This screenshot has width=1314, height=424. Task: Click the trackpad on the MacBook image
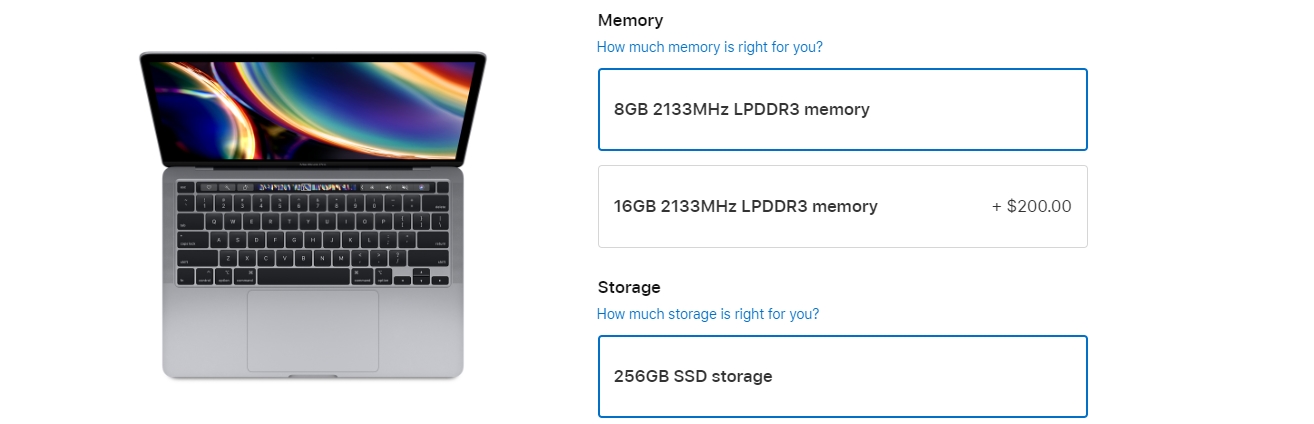[313, 330]
